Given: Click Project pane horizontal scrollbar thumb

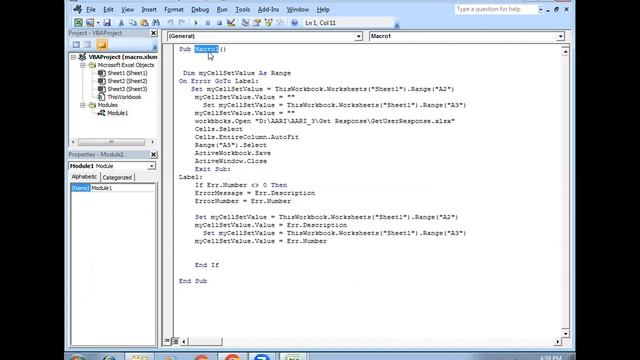Looking at the screenshot, I should point(111,142).
